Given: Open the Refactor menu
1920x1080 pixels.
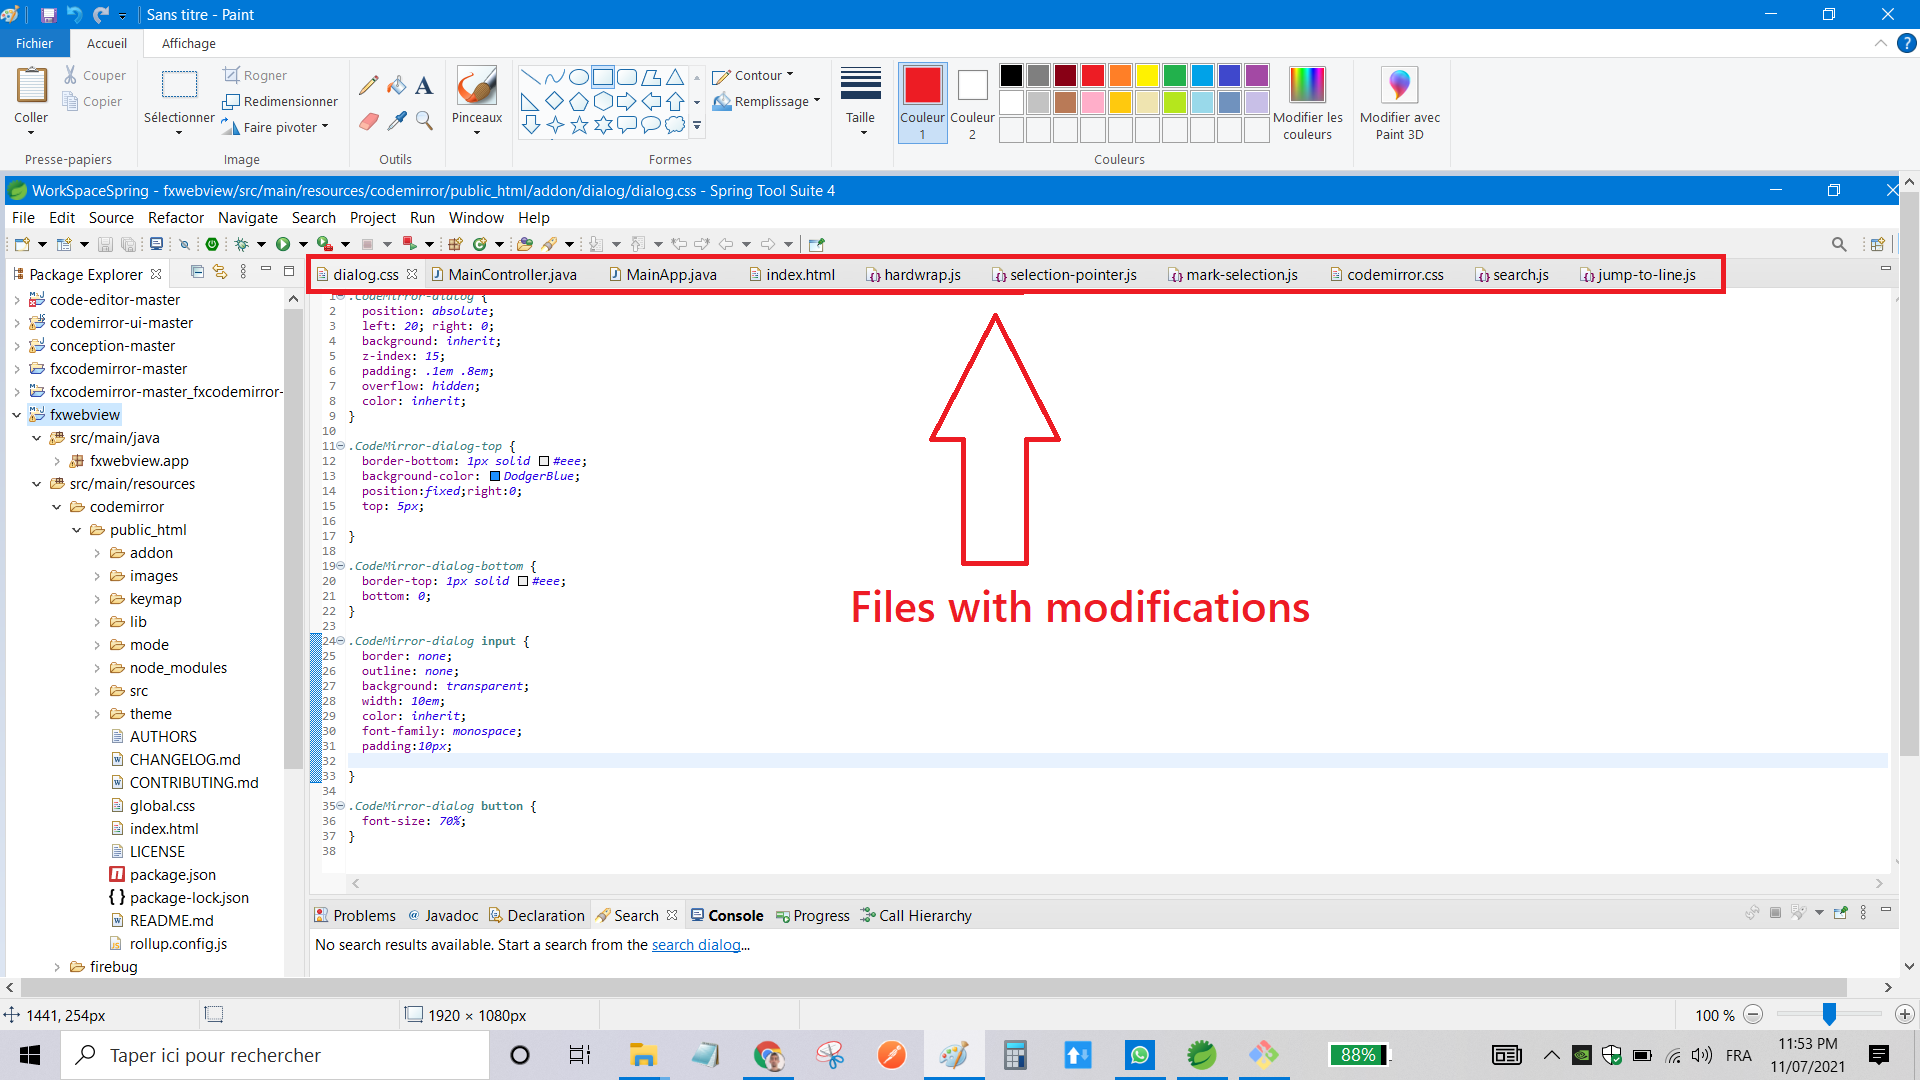Looking at the screenshot, I should point(176,217).
